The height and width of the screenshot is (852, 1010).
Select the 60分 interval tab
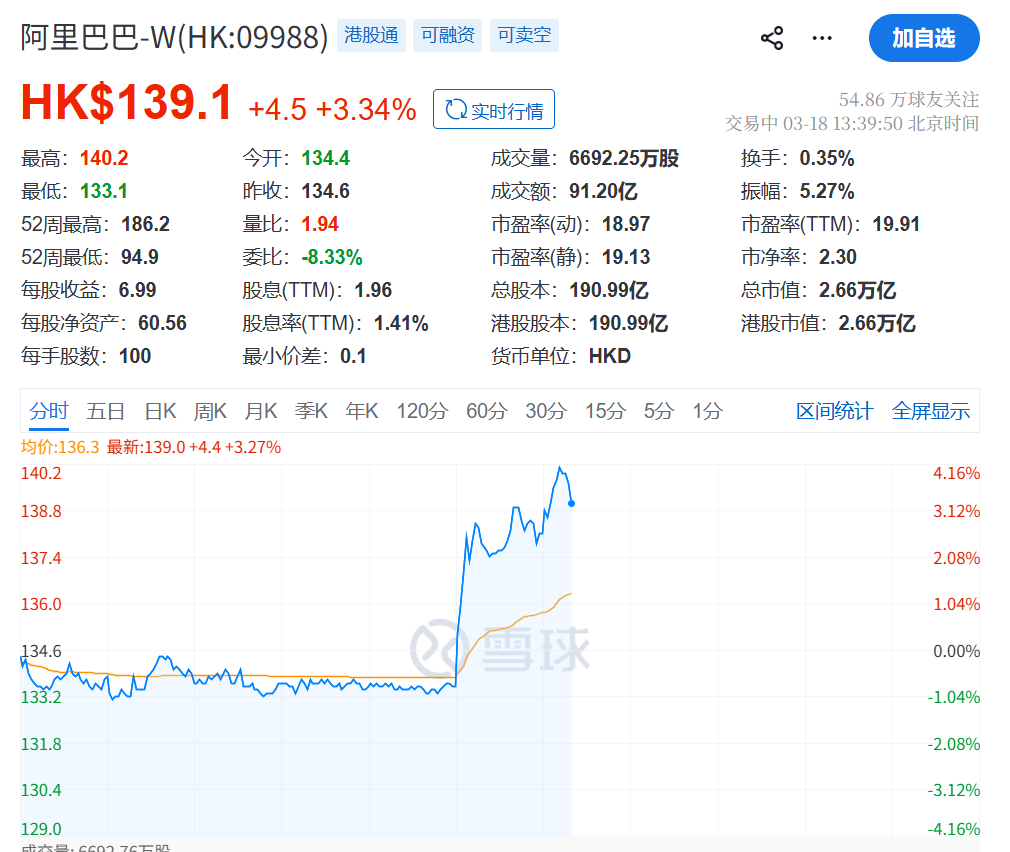click(x=486, y=410)
